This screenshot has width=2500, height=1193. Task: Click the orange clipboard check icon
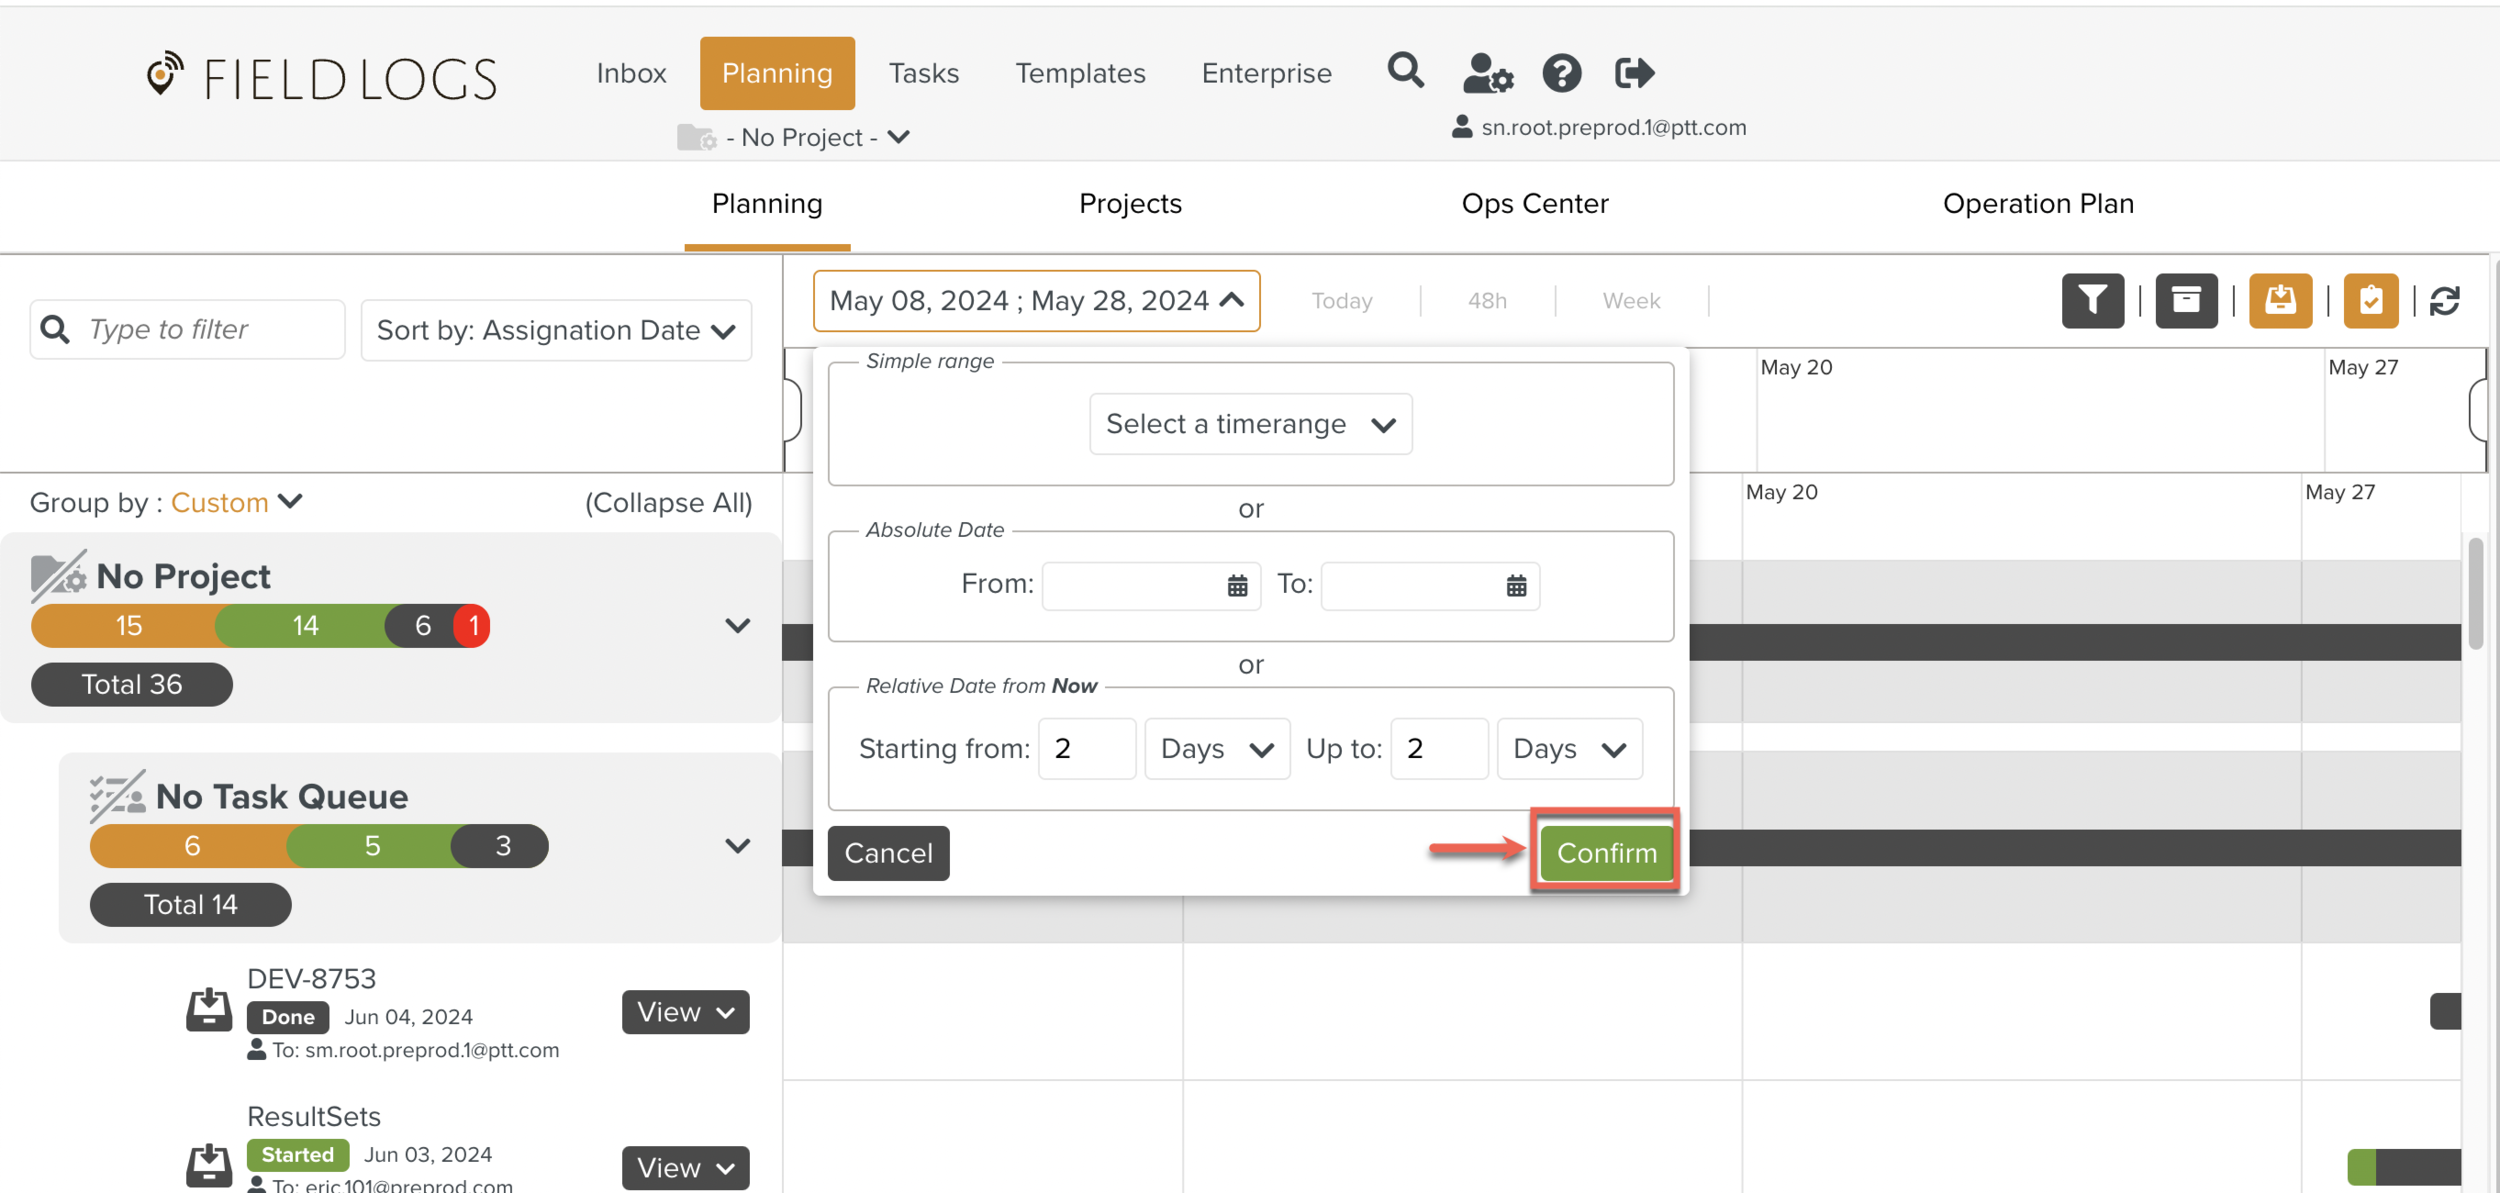tap(2370, 300)
